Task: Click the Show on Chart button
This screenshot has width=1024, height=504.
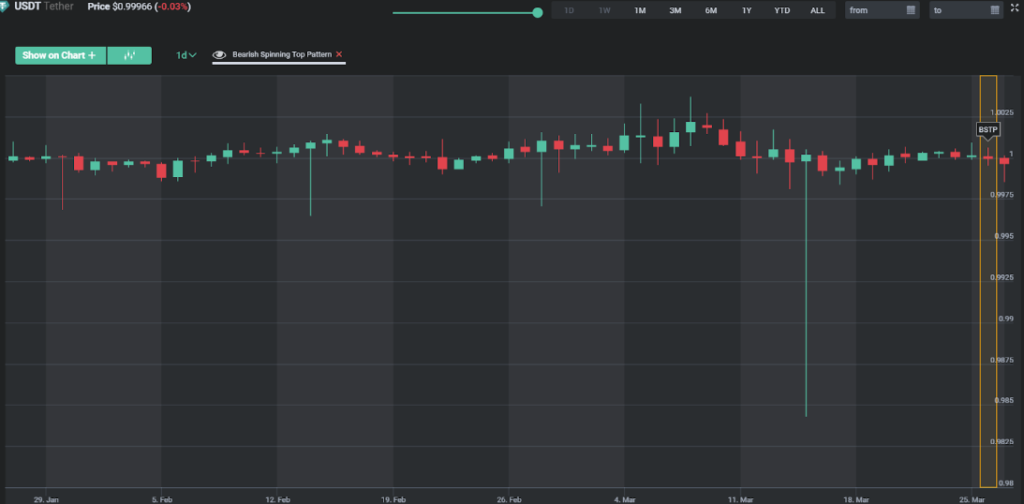Action: (61, 55)
